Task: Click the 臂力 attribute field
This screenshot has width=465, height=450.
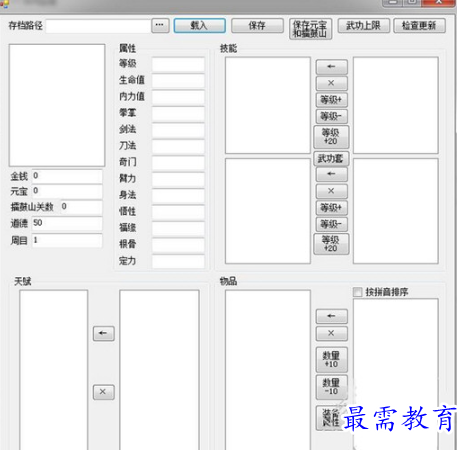Action: tap(178, 179)
